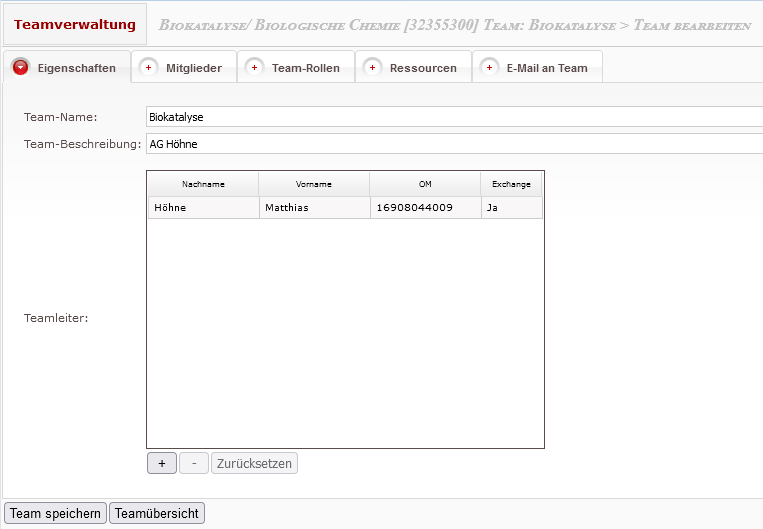Click the Teamleiter label
The image size is (763, 529).
pyautogui.click(x=56, y=318)
